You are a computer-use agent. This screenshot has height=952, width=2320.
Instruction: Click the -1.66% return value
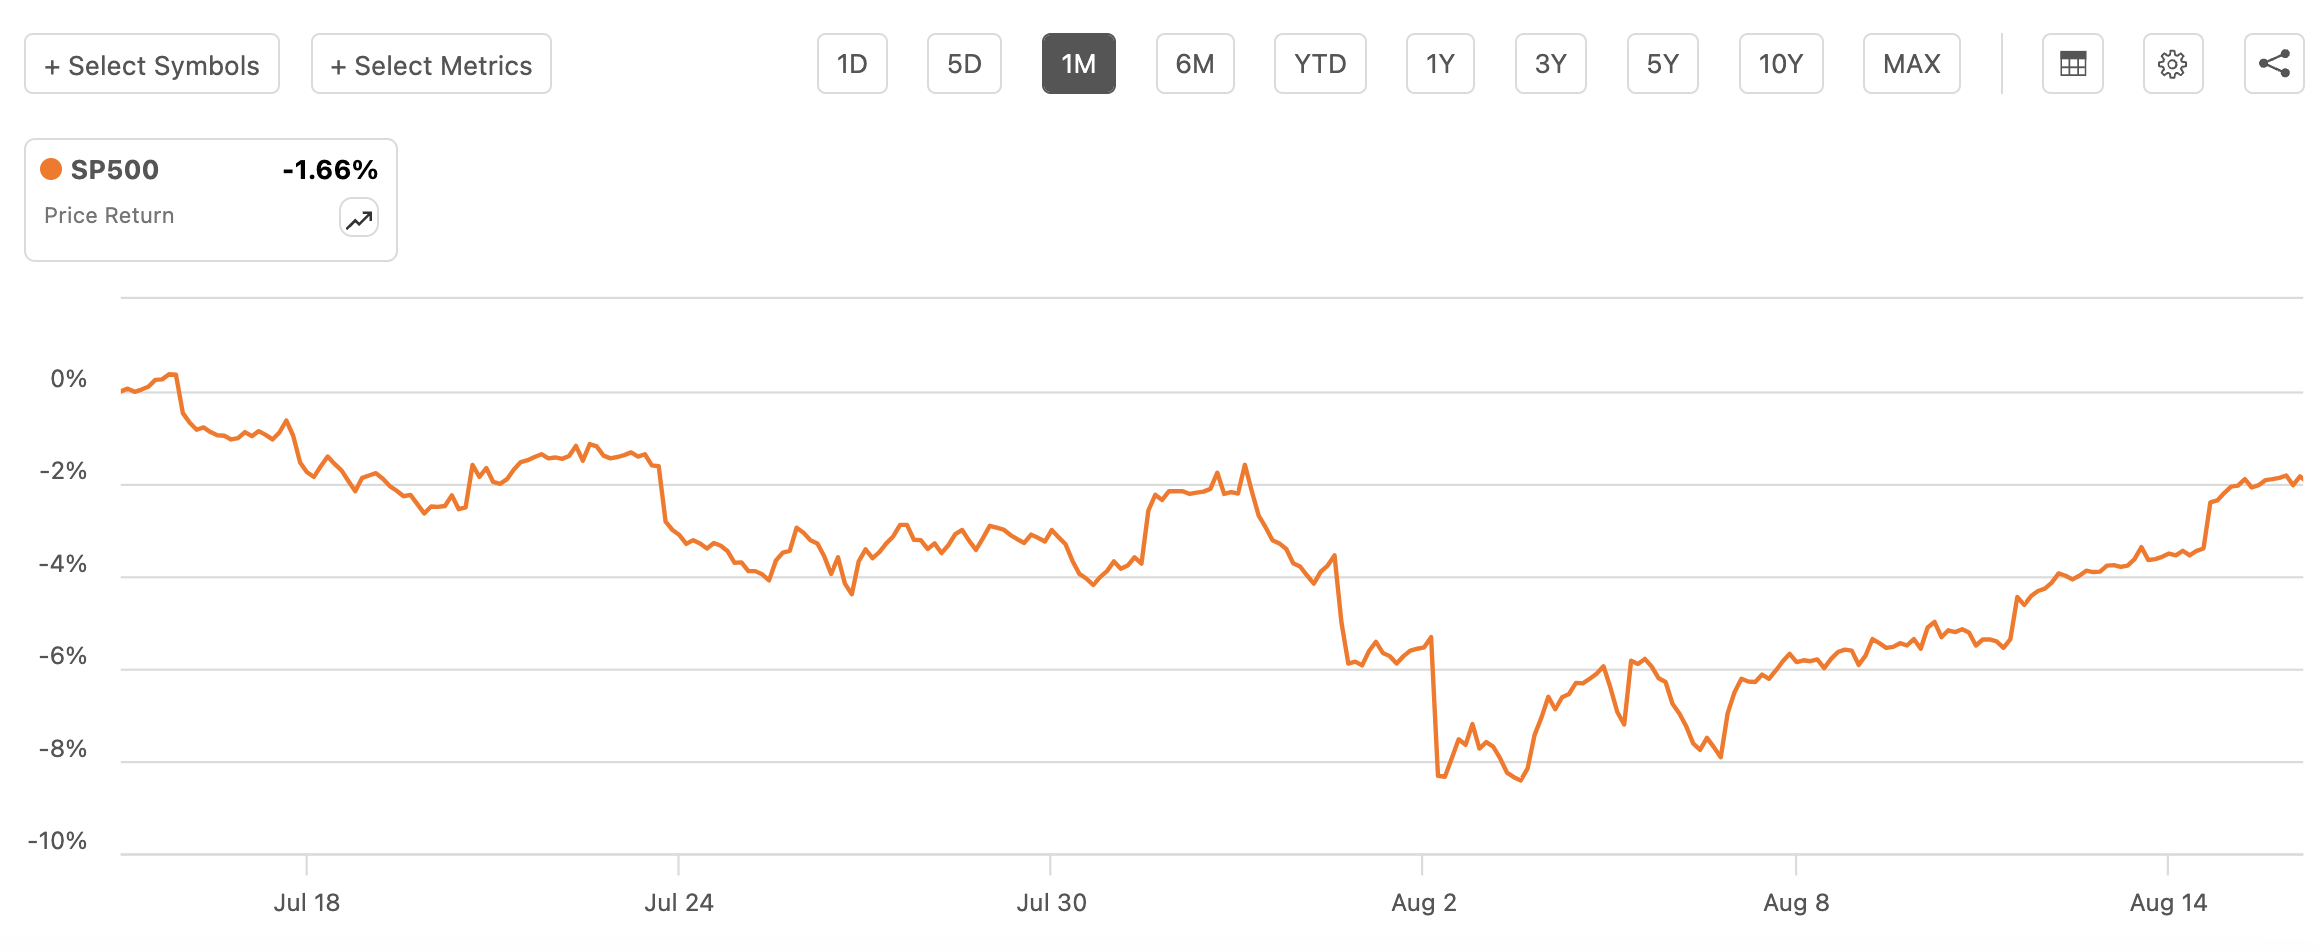[330, 170]
